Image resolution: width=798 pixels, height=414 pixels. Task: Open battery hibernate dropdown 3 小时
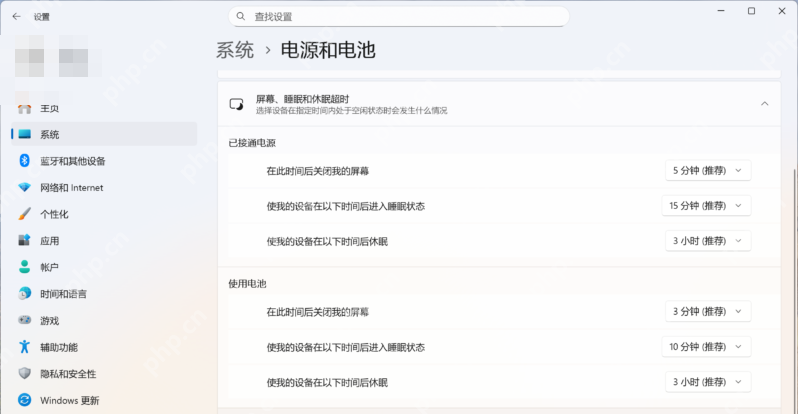pos(708,382)
